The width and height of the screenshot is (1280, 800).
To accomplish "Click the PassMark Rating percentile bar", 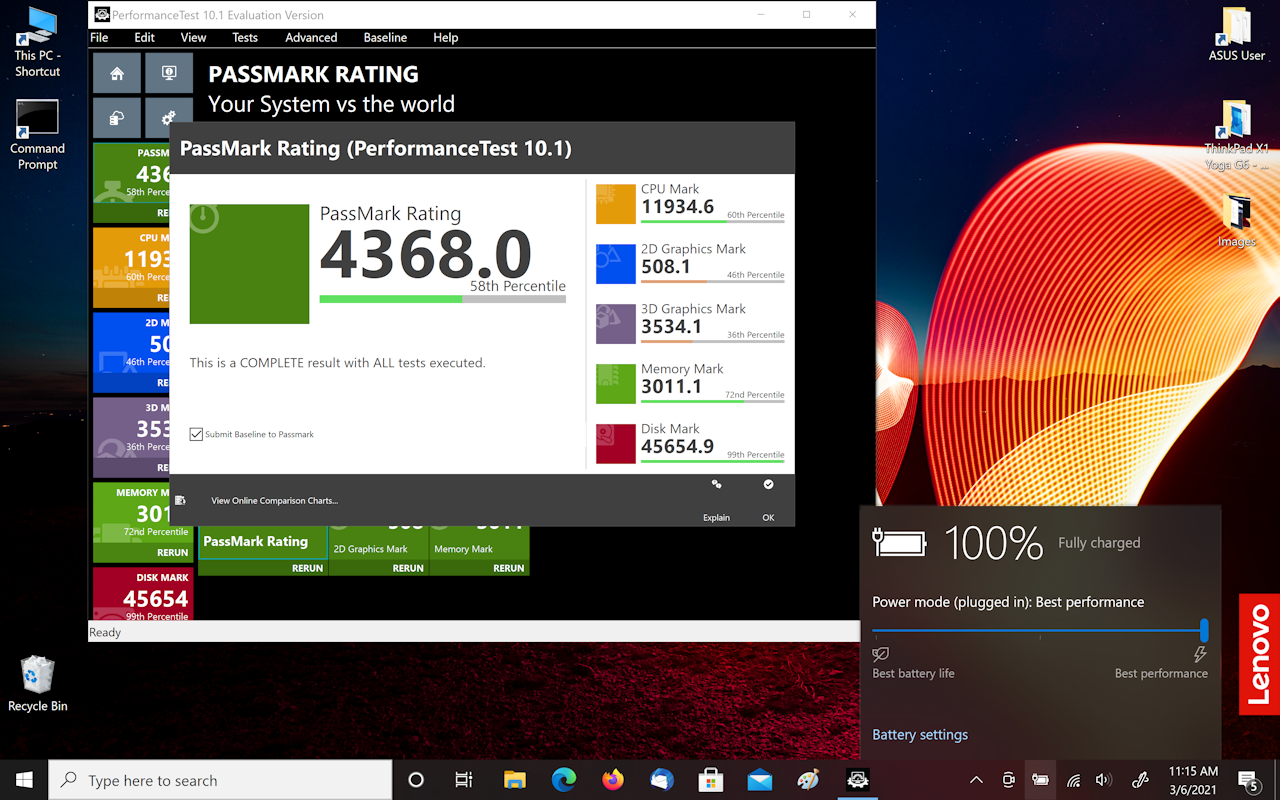I will coord(443,299).
